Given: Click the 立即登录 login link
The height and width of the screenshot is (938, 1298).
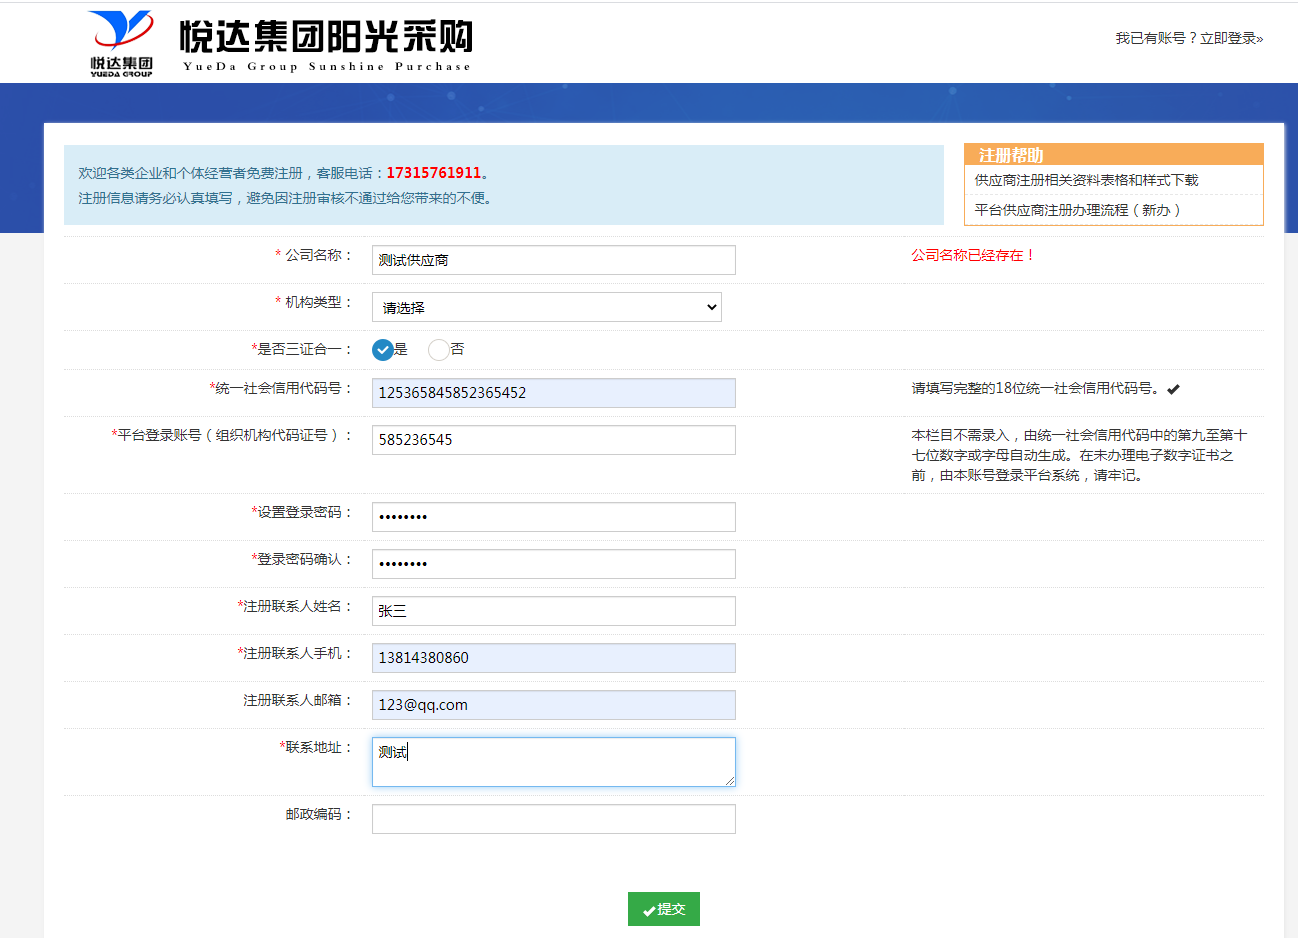Looking at the screenshot, I should click(x=1230, y=38).
